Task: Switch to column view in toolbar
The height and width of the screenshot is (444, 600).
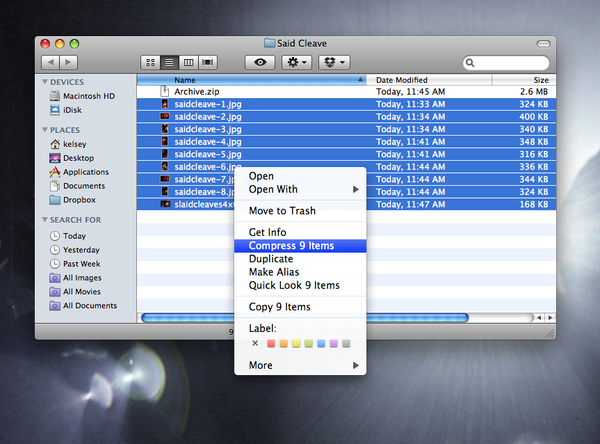Action: pyautogui.click(x=190, y=62)
